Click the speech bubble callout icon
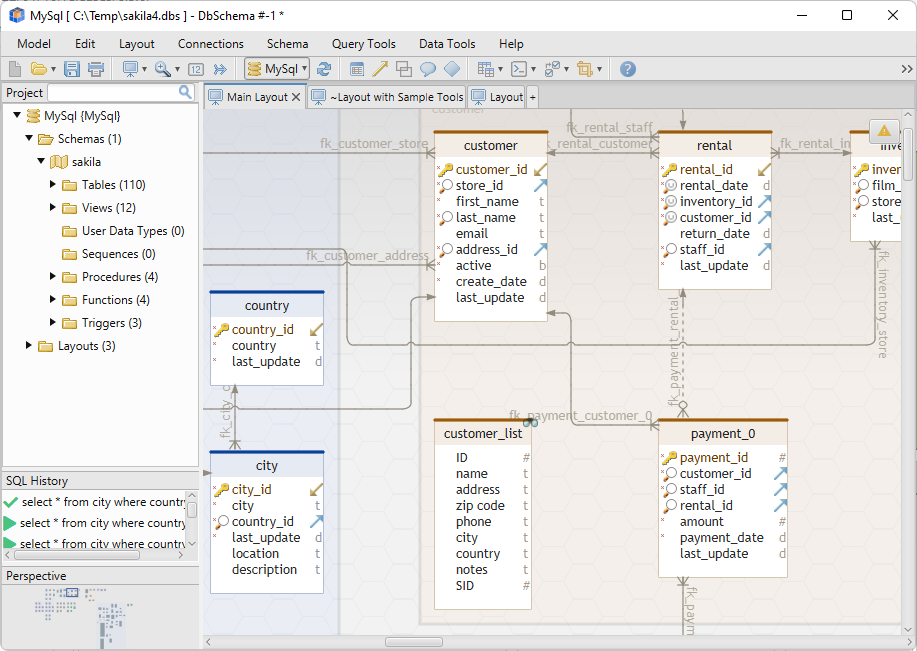The image size is (917, 651). pos(428,69)
